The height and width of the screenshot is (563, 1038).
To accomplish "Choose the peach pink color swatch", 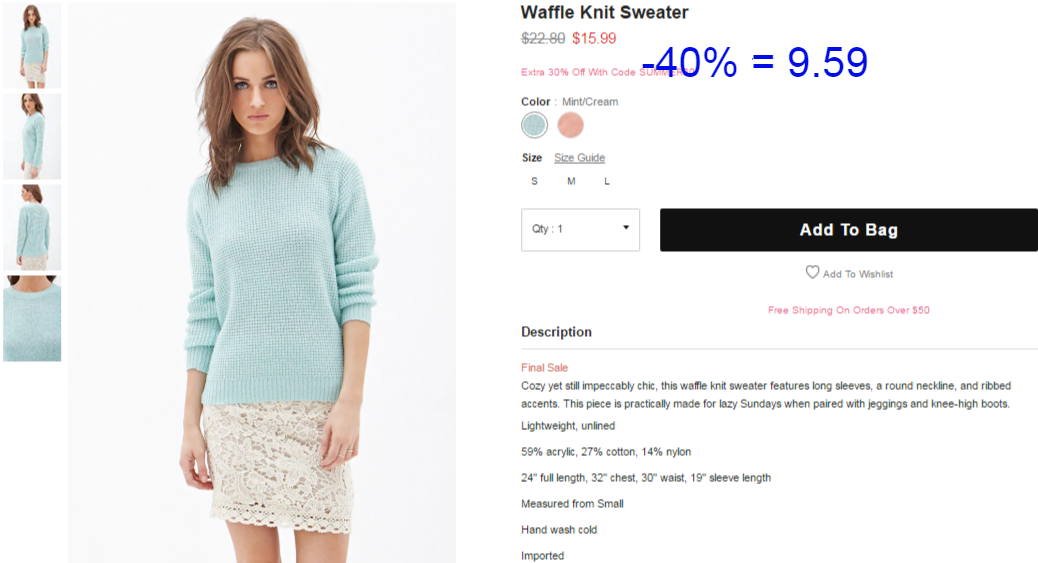I will (x=570, y=125).
